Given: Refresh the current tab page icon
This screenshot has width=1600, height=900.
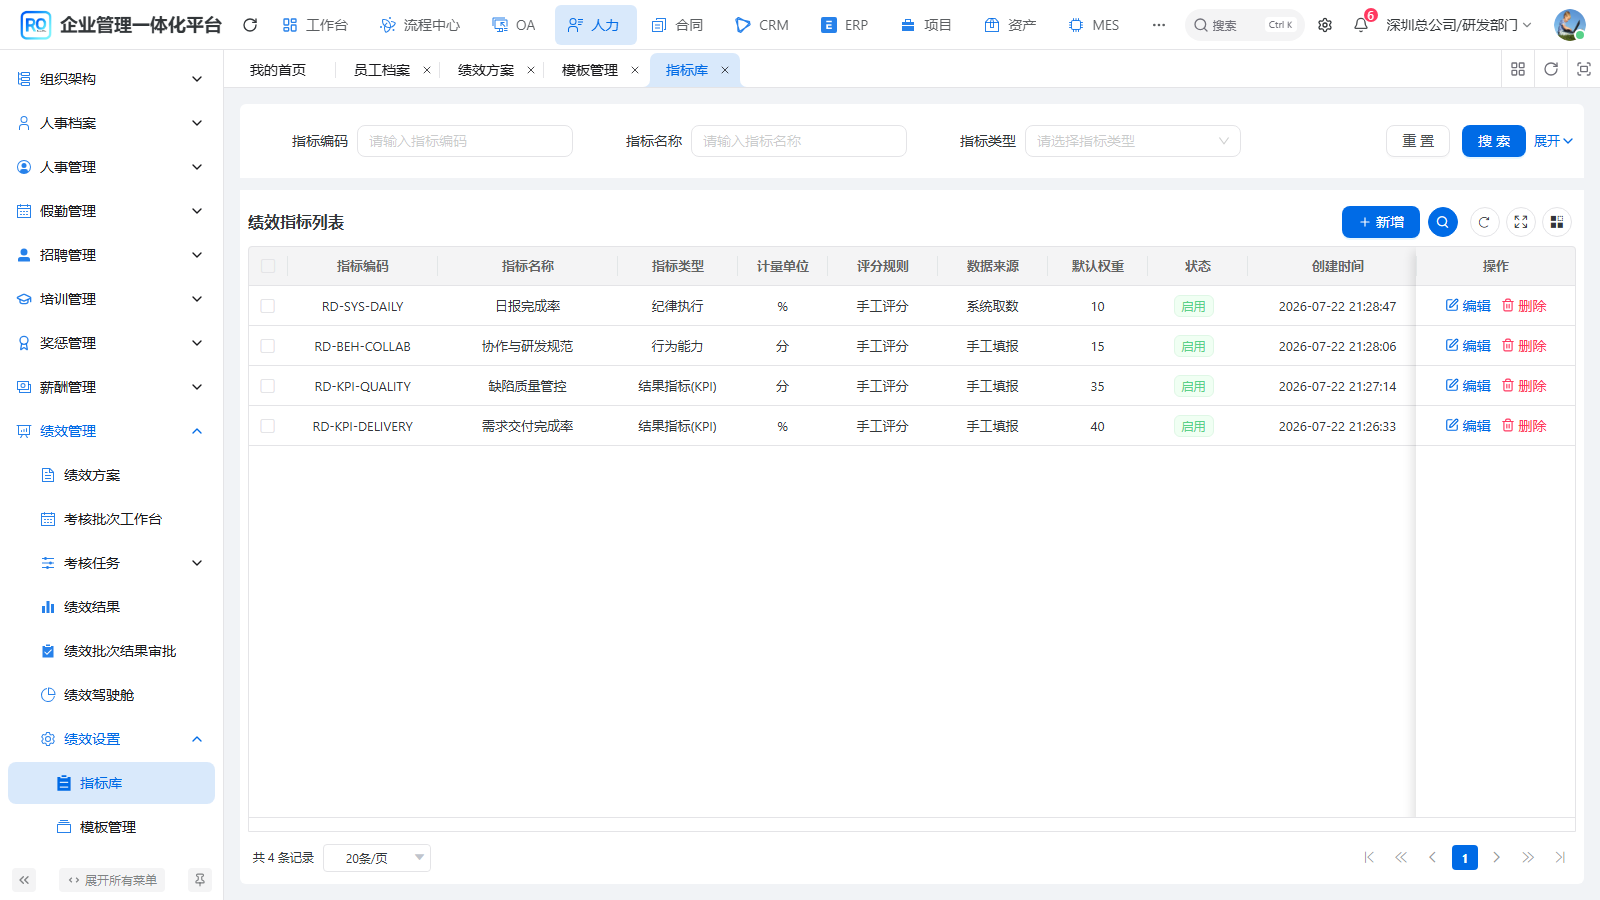Looking at the screenshot, I should (x=1551, y=69).
